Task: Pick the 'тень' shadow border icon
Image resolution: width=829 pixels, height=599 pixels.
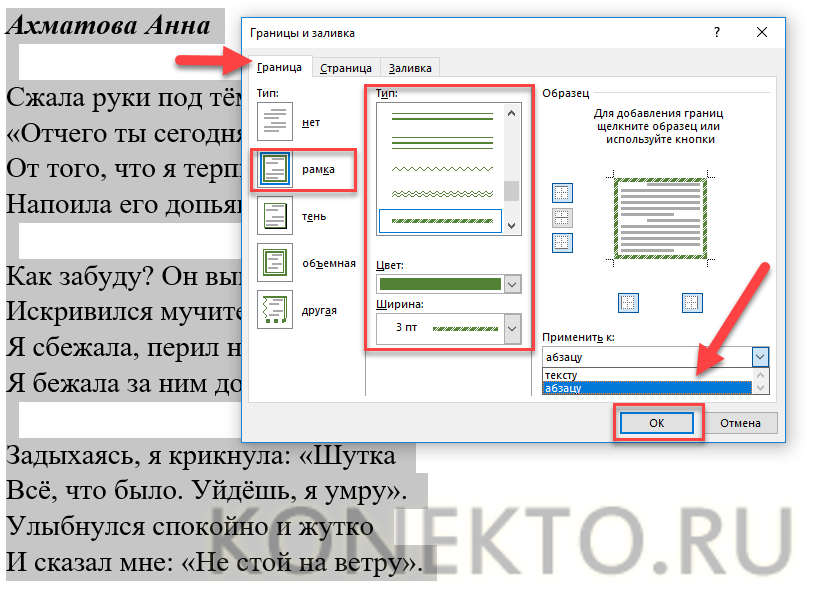Action: coord(273,216)
